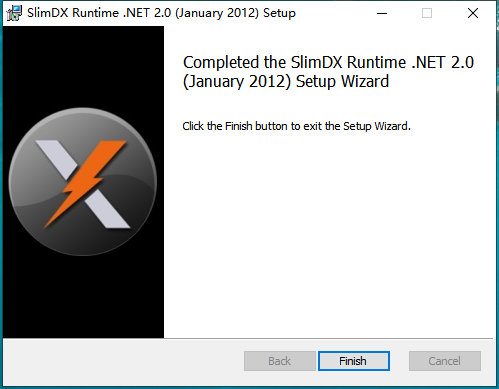The width and height of the screenshot is (499, 389).
Task: Click the circular SlimDX logo
Action: pyautogui.click(x=83, y=182)
